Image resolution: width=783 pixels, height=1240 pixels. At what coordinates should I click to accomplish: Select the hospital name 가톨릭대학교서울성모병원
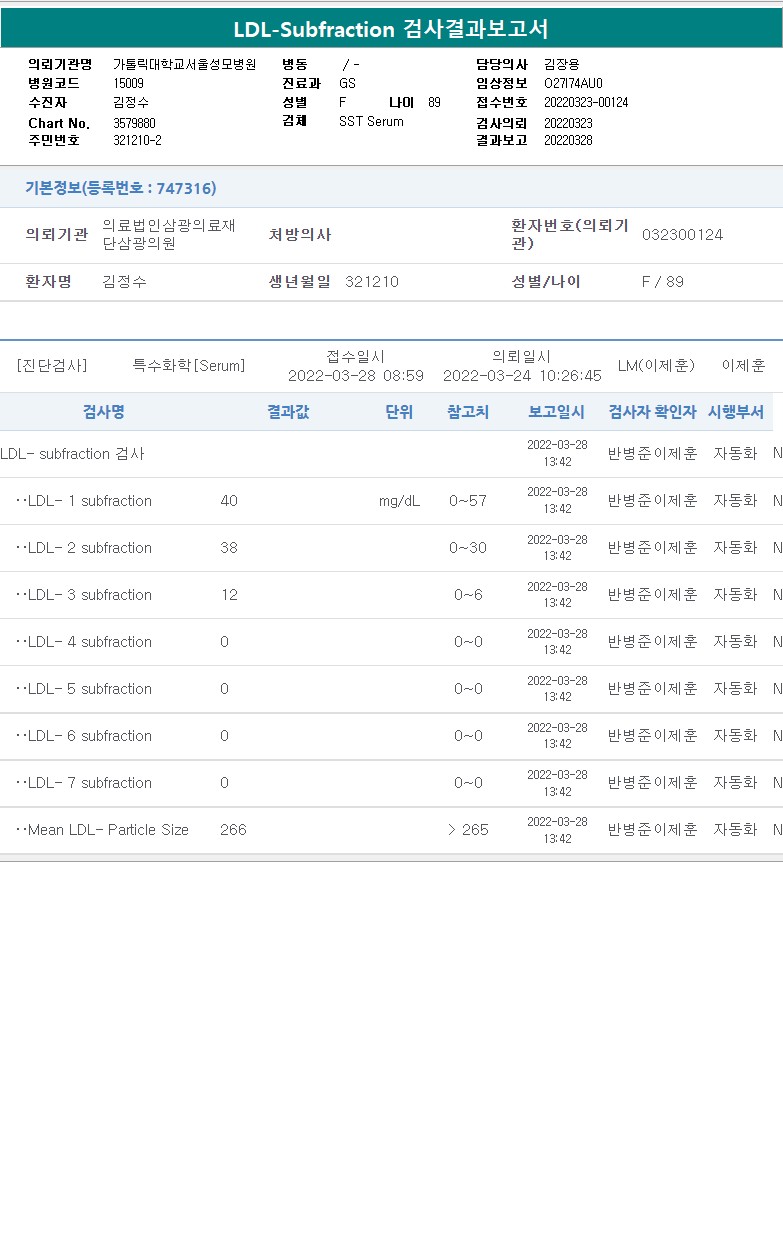185,64
